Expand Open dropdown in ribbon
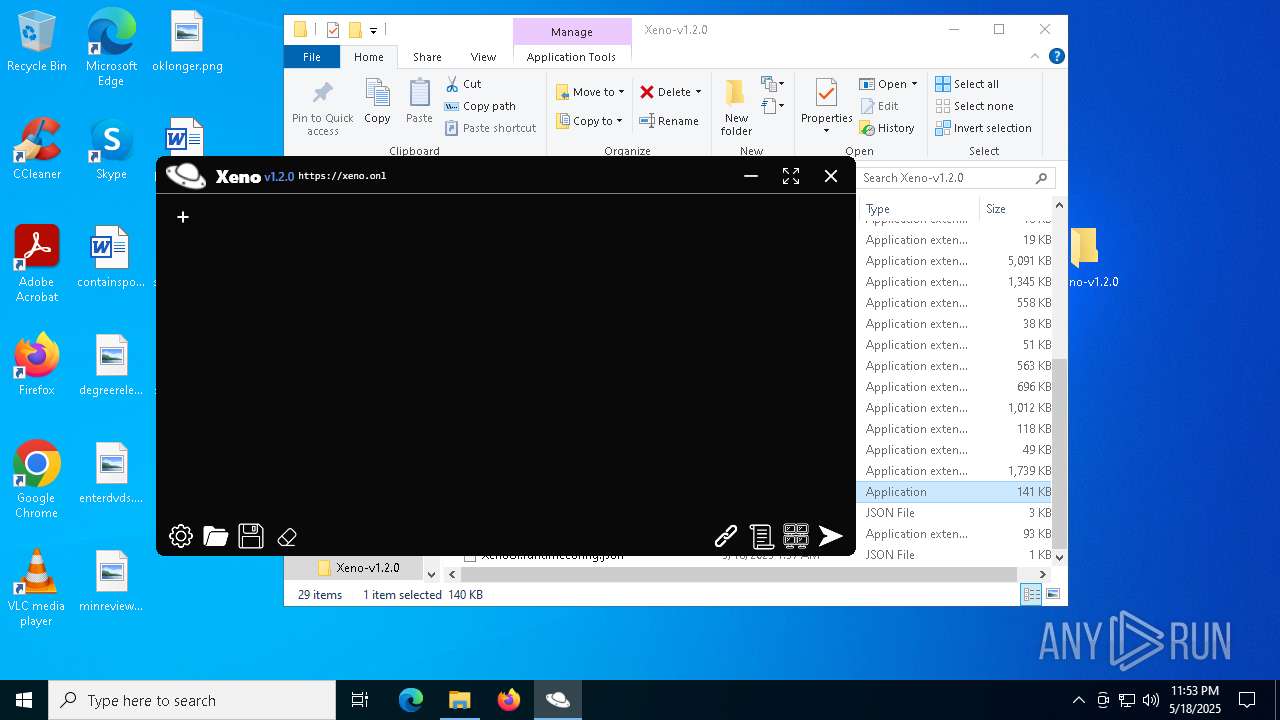 pyautogui.click(x=914, y=84)
